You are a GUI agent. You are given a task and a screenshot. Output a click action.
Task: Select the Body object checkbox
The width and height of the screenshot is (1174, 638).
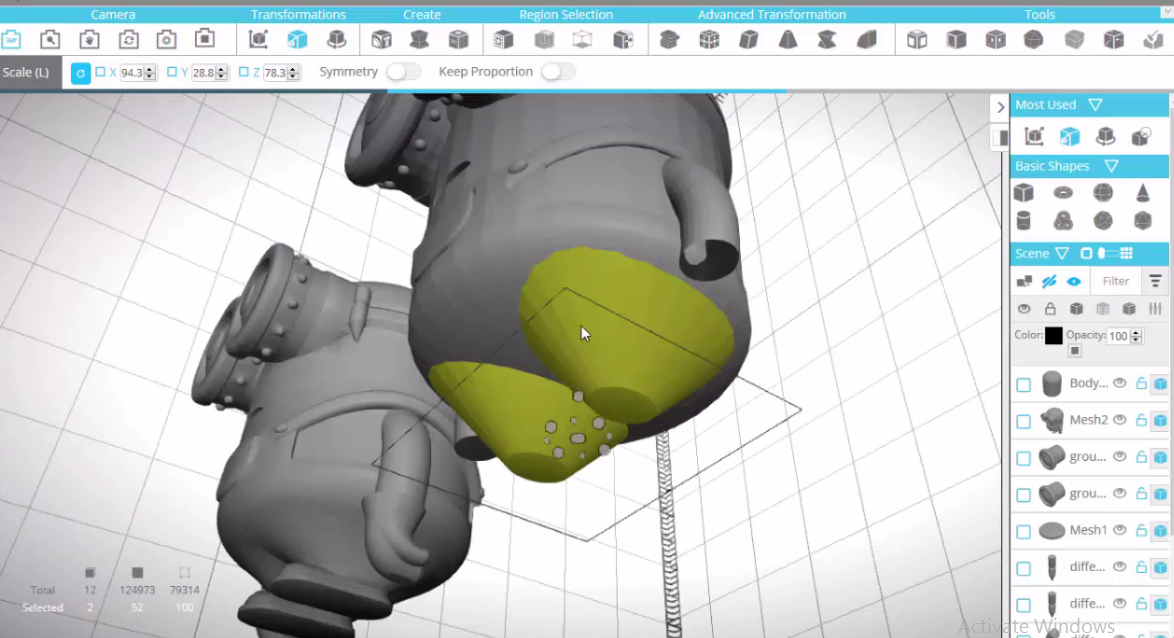click(x=1024, y=385)
